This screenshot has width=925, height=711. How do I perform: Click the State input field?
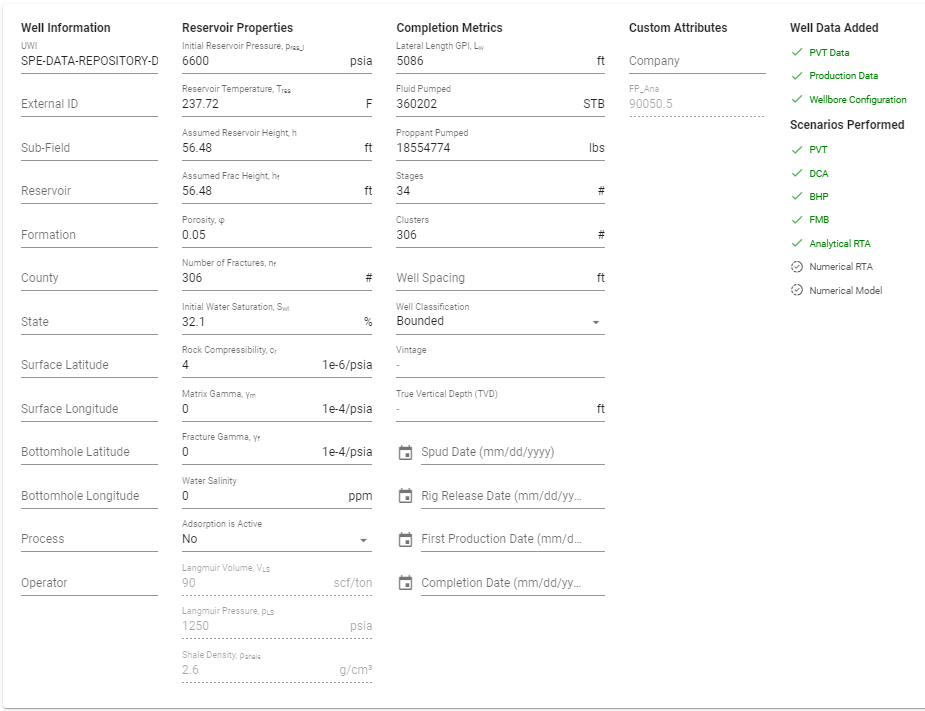coord(89,322)
